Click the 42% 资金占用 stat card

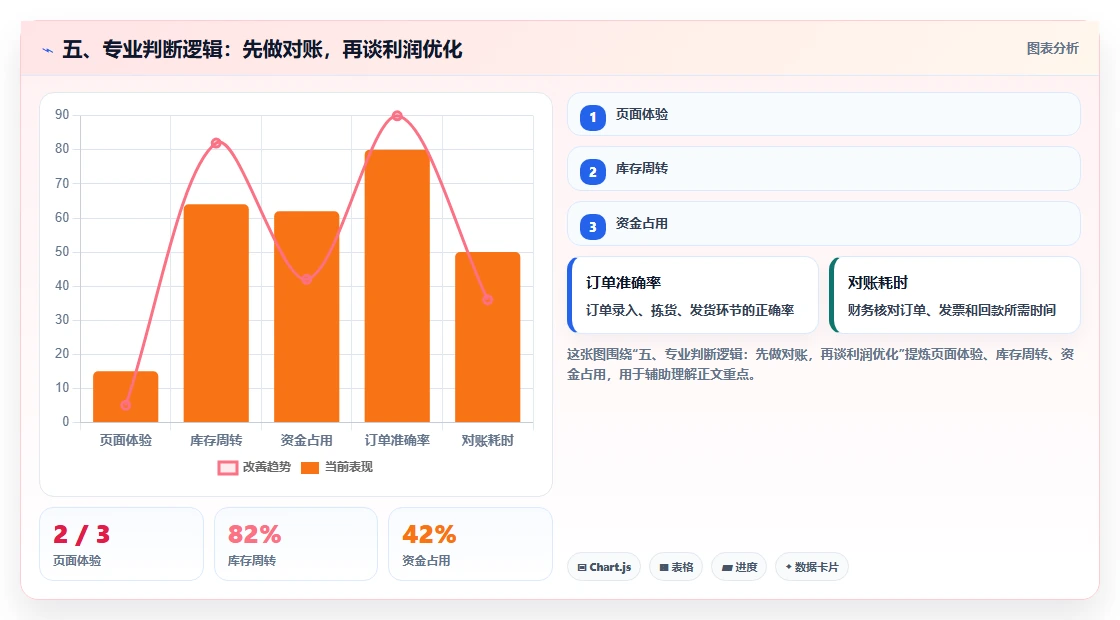coord(470,544)
